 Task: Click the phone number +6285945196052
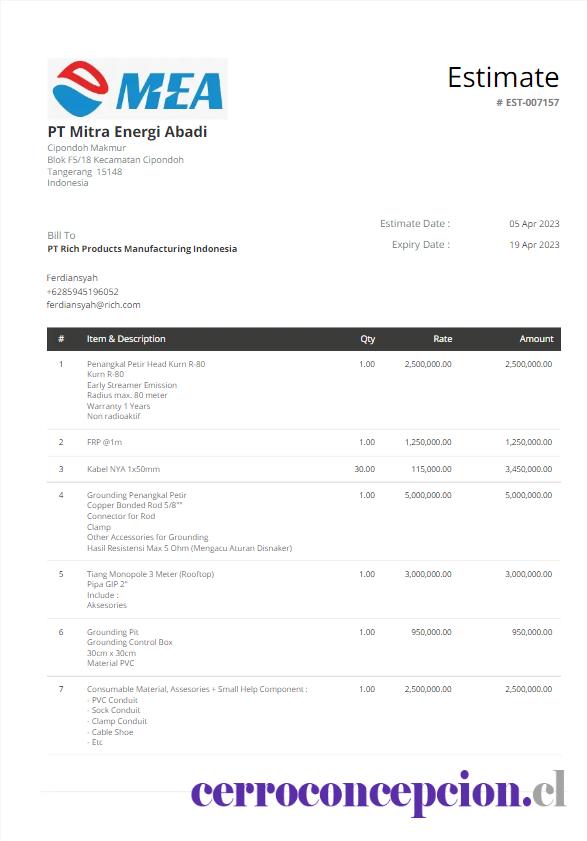(x=83, y=292)
